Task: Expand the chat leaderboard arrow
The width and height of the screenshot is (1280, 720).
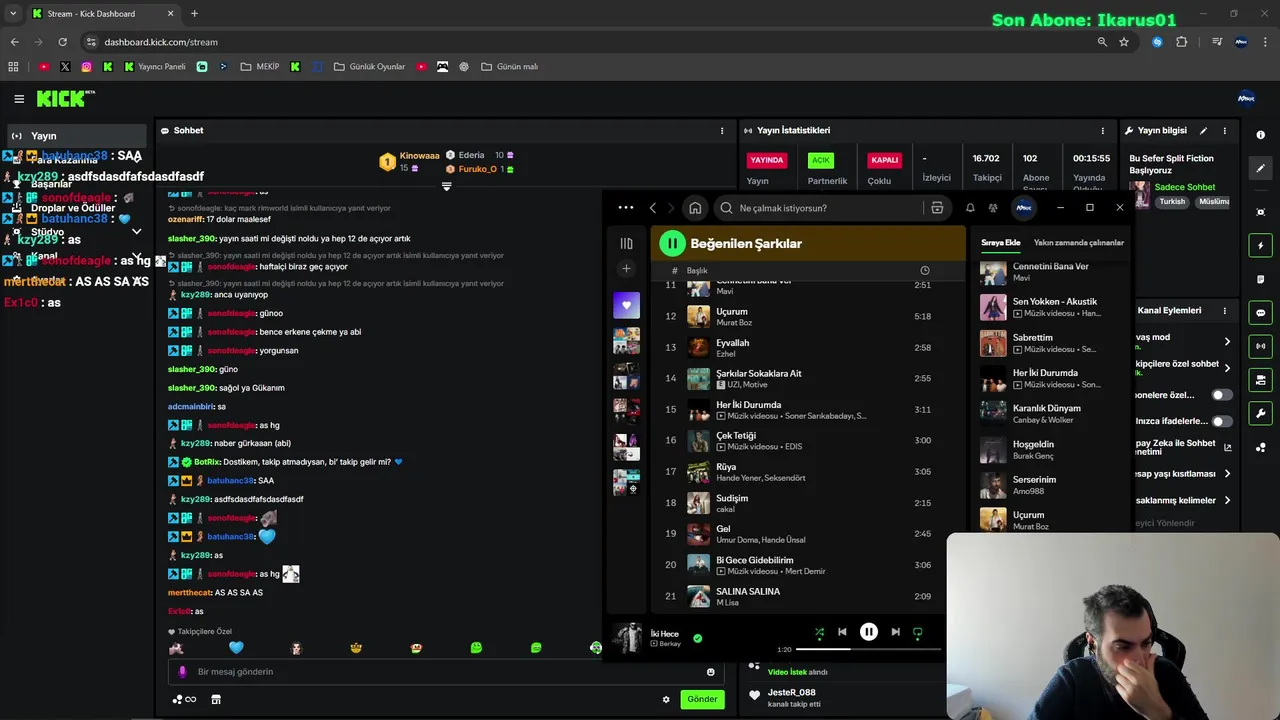Action: pyautogui.click(x=447, y=186)
